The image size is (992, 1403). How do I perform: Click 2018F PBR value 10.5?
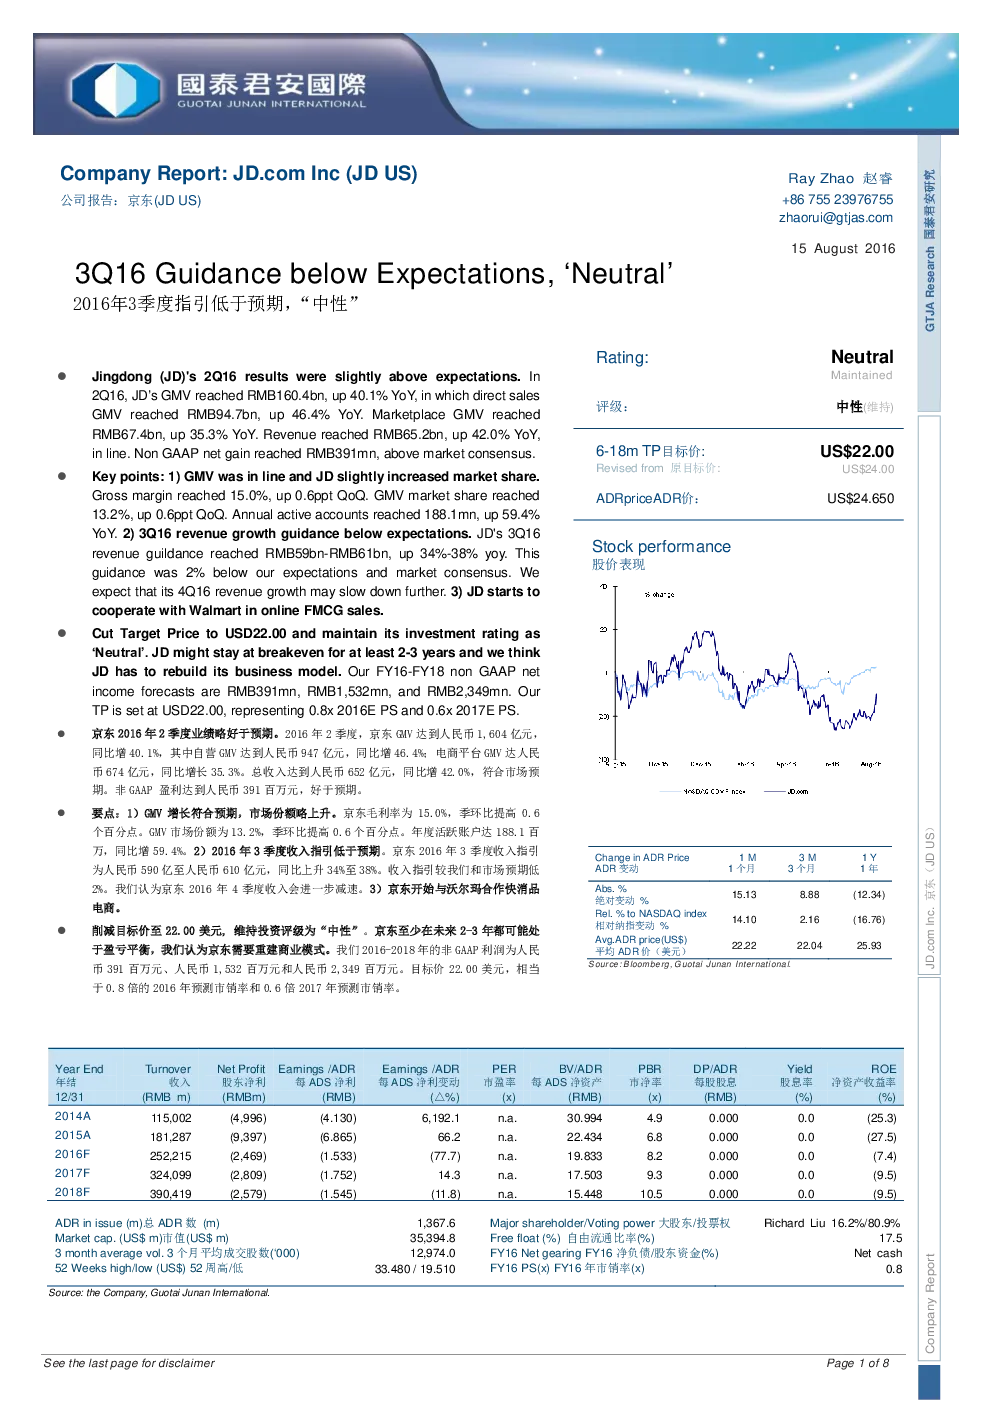[651, 1194]
